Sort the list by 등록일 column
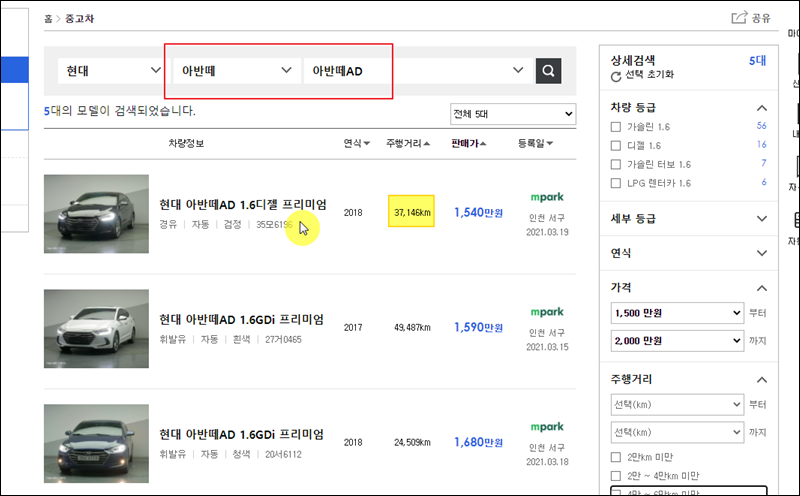This screenshot has height=496, width=800. 535,143
